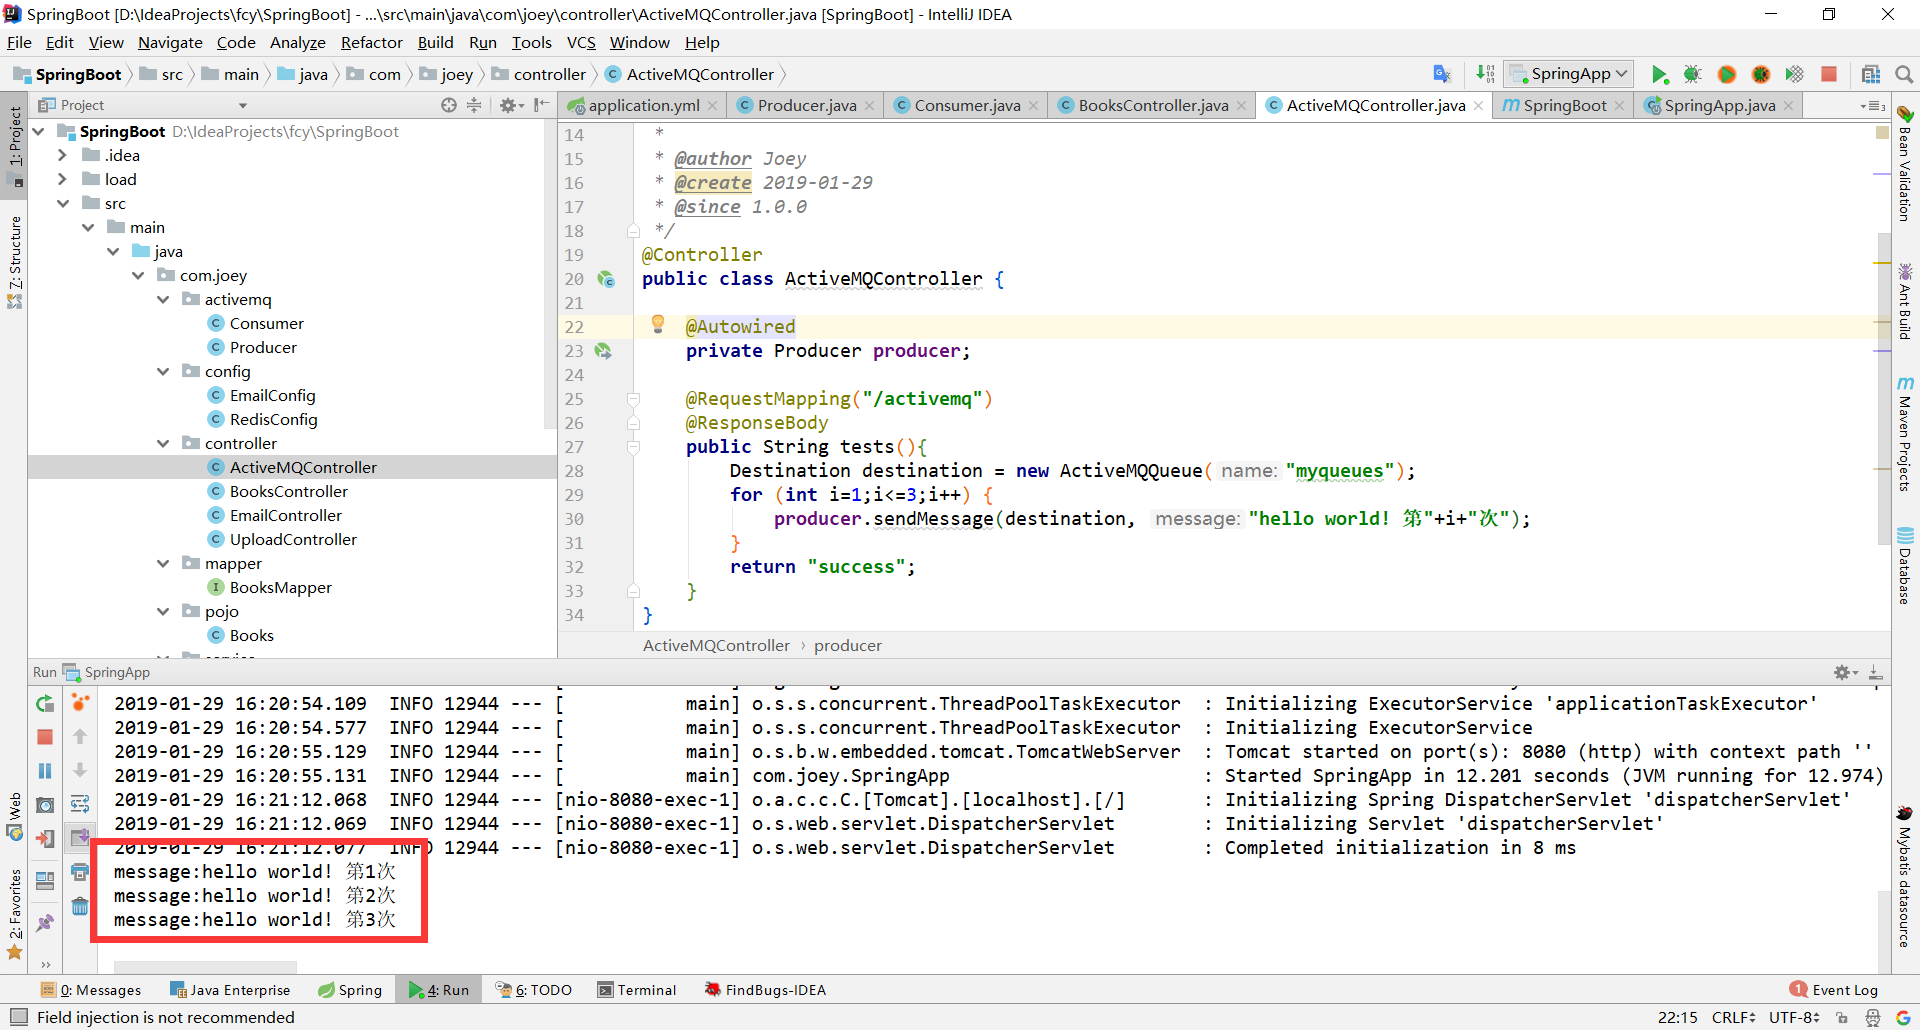This screenshot has height=1030, width=1920.
Task: Switch to the Producer.java tab
Action: (806, 105)
